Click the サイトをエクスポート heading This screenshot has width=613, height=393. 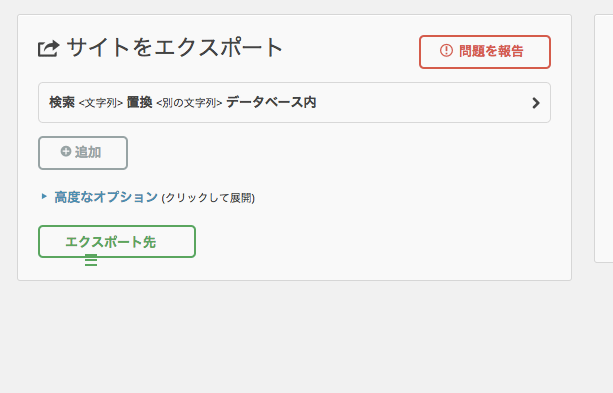tap(175, 48)
